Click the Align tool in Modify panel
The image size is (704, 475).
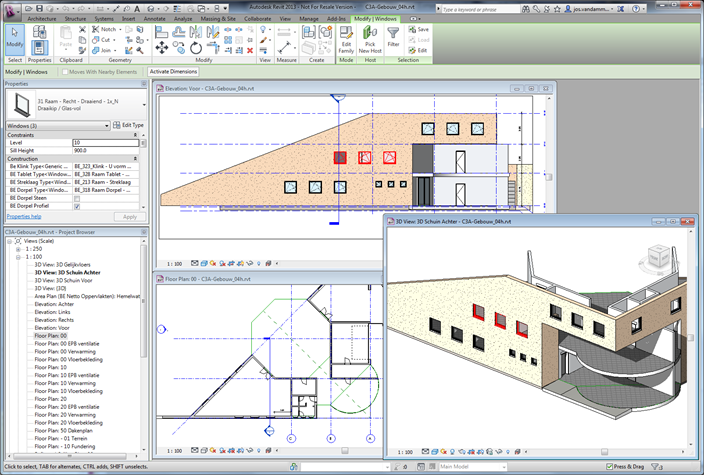click(161, 32)
